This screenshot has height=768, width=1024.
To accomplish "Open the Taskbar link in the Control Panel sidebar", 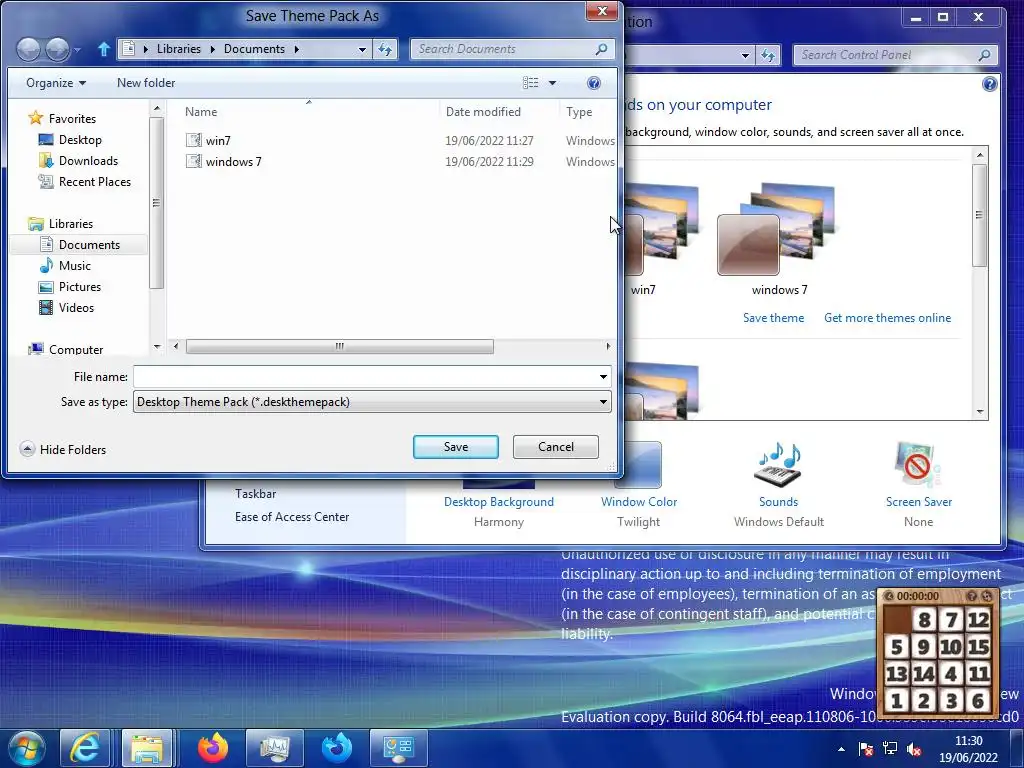I will pos(255,494).
